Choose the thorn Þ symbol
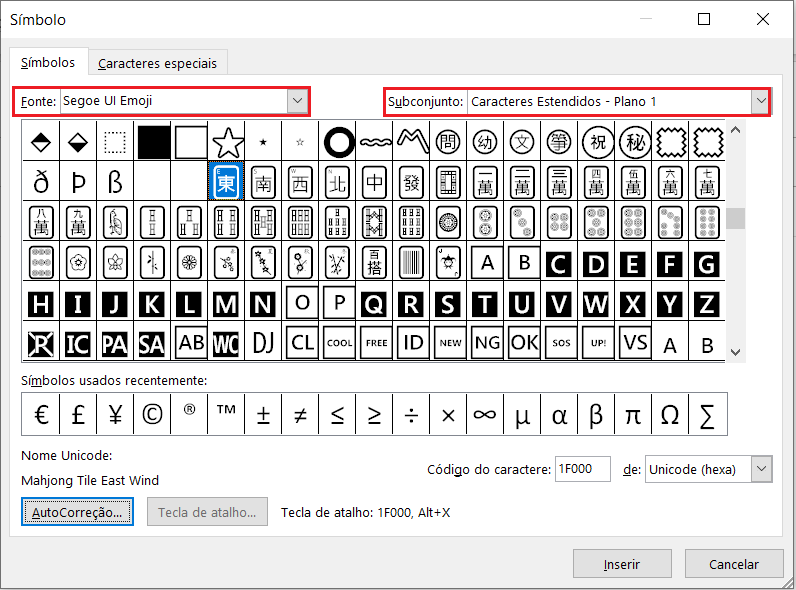The height and width of the screenshot is (590, 796). (x=78, y=181)
